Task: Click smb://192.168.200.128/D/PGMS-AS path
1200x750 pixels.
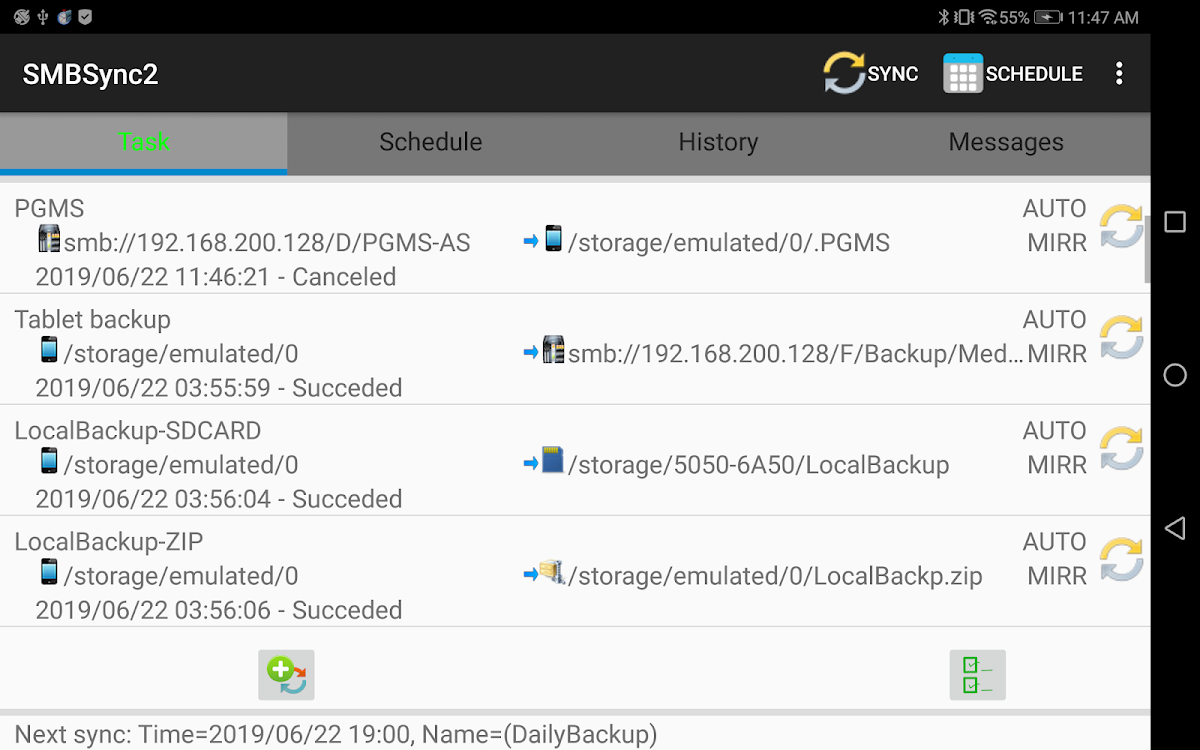Action: coord(267,242)
